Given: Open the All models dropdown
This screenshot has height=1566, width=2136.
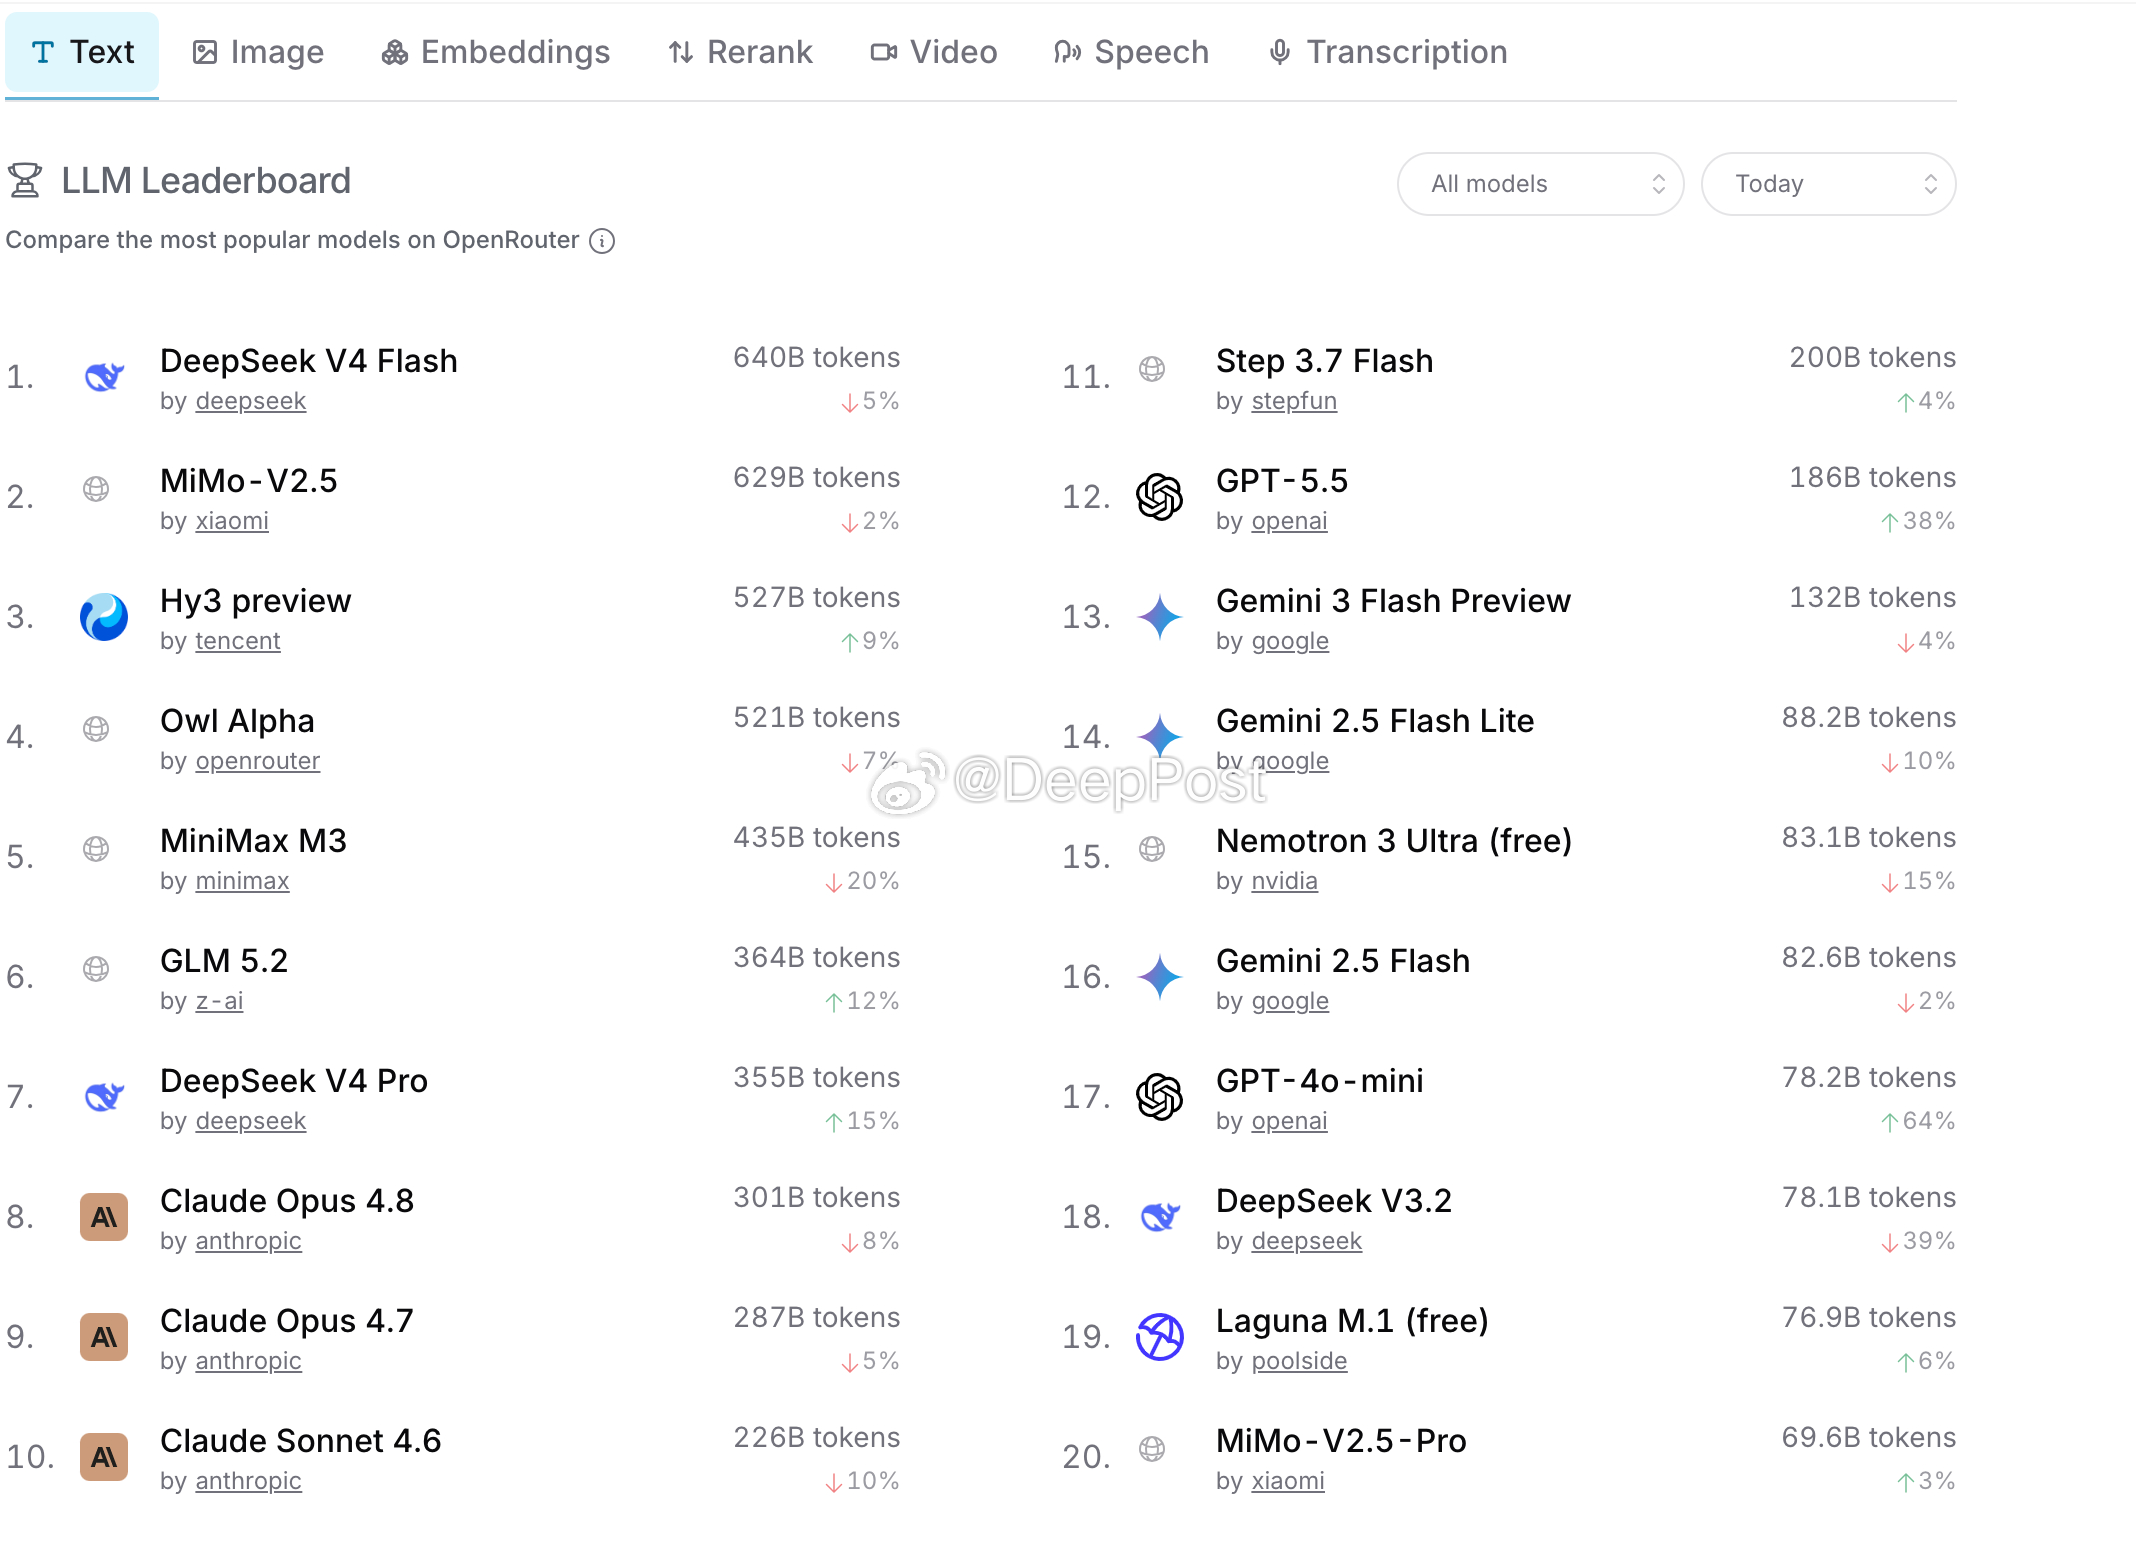Looking at the screenshot, I should coord(1540,184).
